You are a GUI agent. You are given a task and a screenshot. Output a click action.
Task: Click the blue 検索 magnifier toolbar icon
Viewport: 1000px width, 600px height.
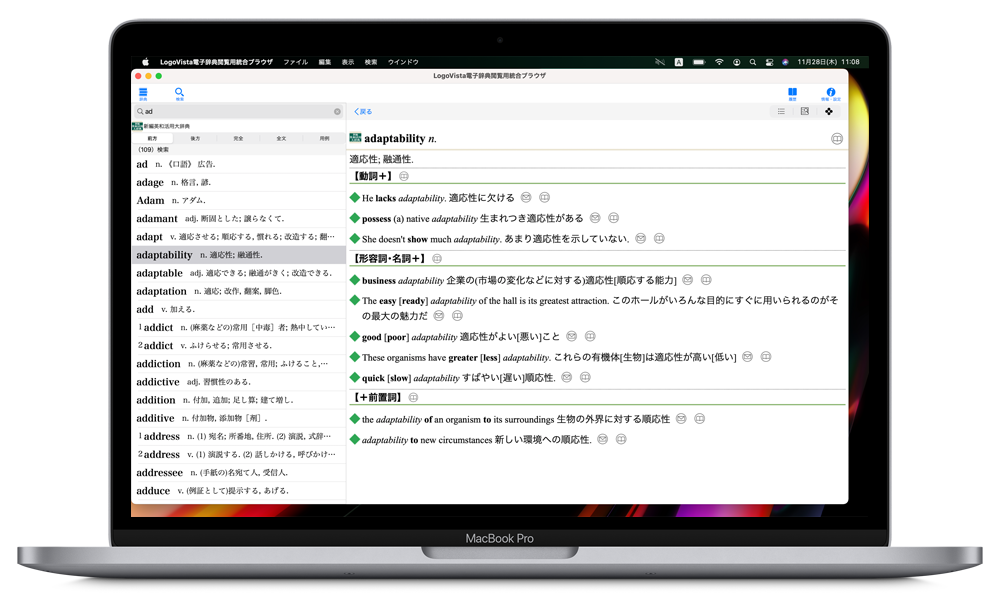(179, 94)
